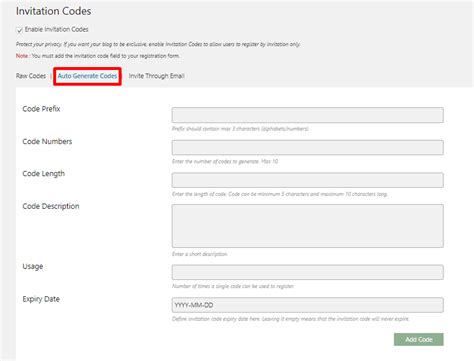This screenshot has width=474, height=361.
Task: Click the Code Length label
Action: point(43,174)
